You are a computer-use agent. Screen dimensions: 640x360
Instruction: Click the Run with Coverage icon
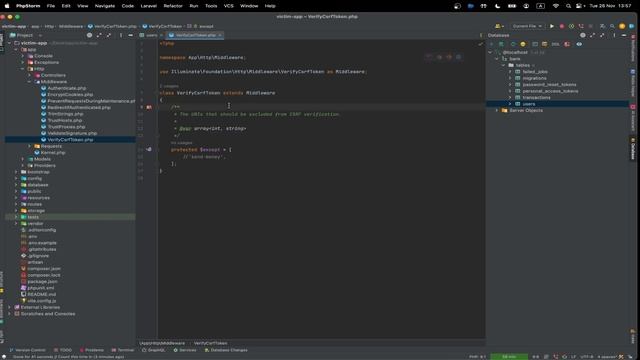[x=571, y=26]
